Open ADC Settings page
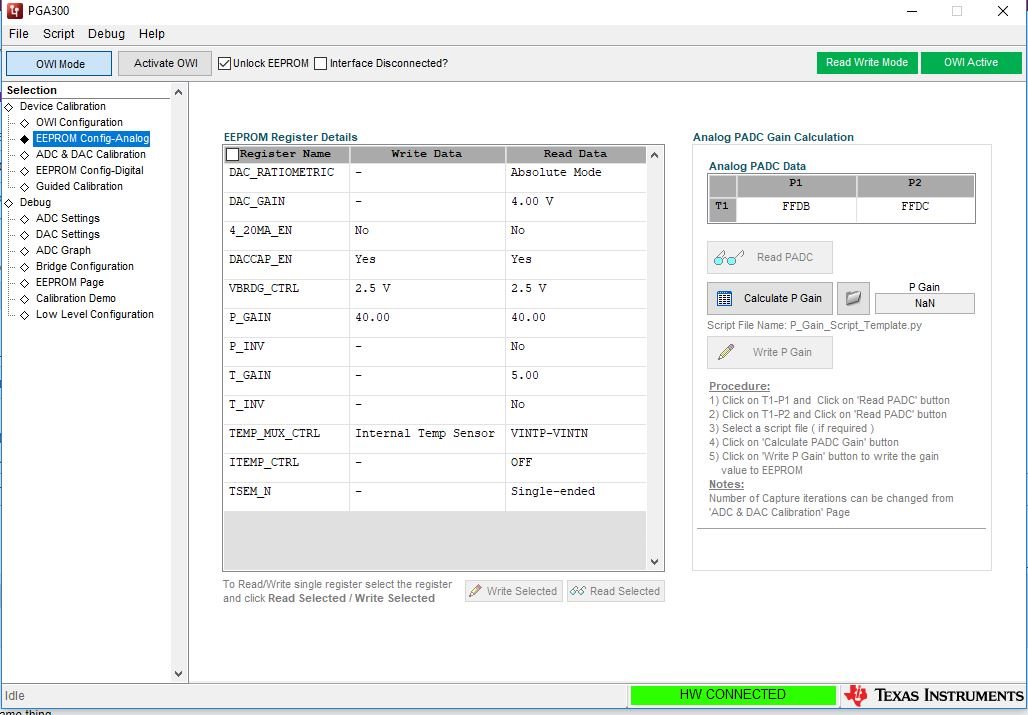Screen dimensions: 1028x715 point(68,219)
